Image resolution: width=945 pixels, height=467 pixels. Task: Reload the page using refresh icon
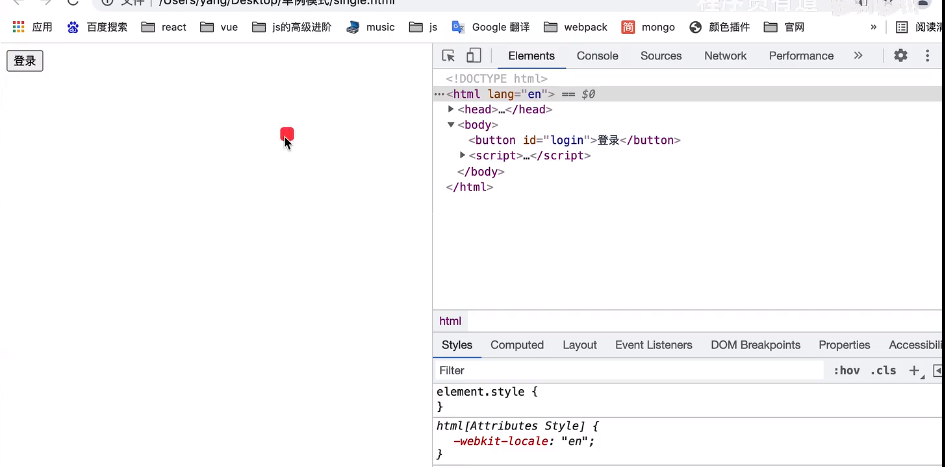point(73,2)
